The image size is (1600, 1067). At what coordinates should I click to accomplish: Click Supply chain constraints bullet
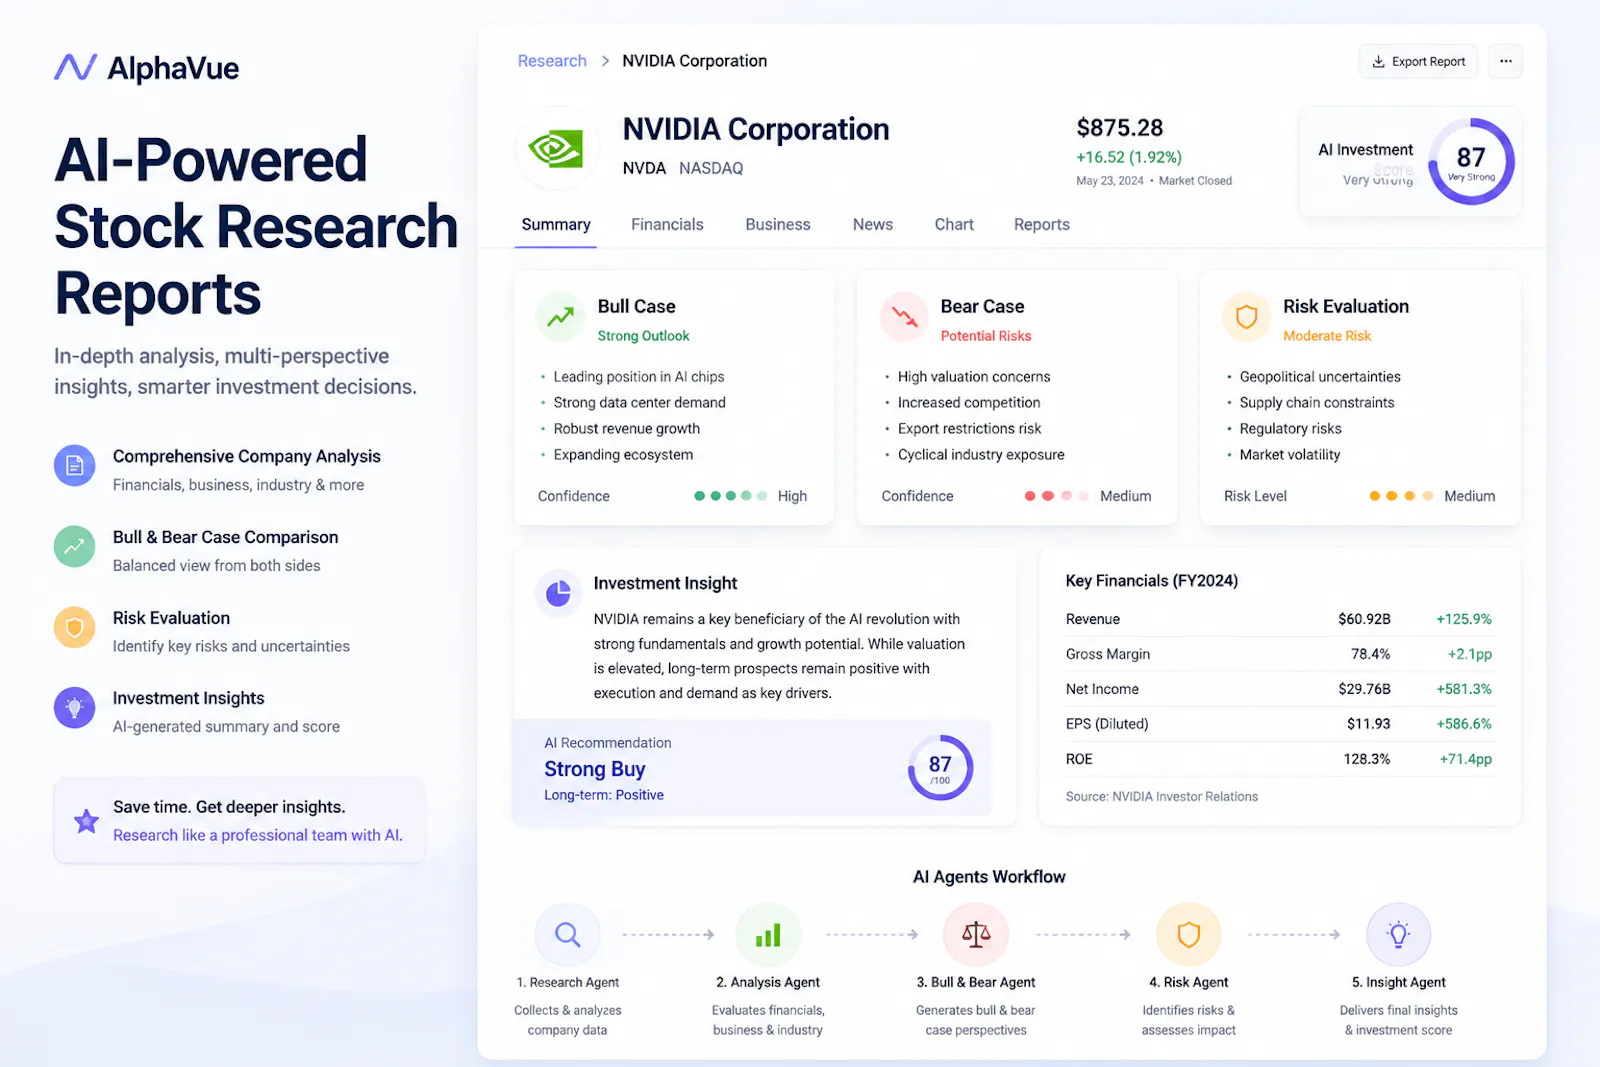pos(1317,403)
